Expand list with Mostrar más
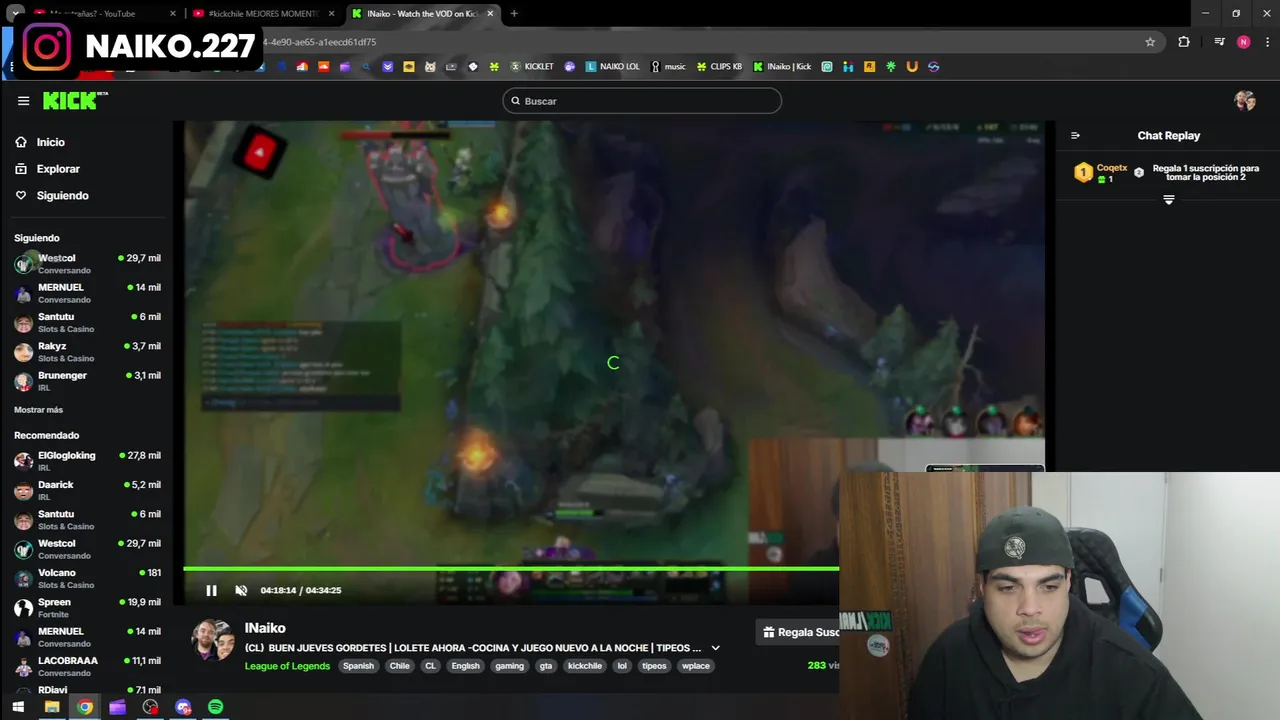The width and height of the screenshot is (1280, 720). (x=38, y=410)
